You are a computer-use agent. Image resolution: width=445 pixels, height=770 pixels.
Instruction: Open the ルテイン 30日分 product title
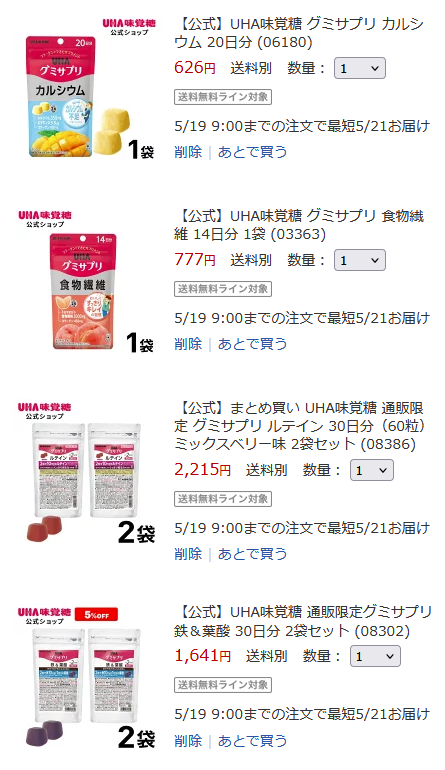click(x=301, y=426)
